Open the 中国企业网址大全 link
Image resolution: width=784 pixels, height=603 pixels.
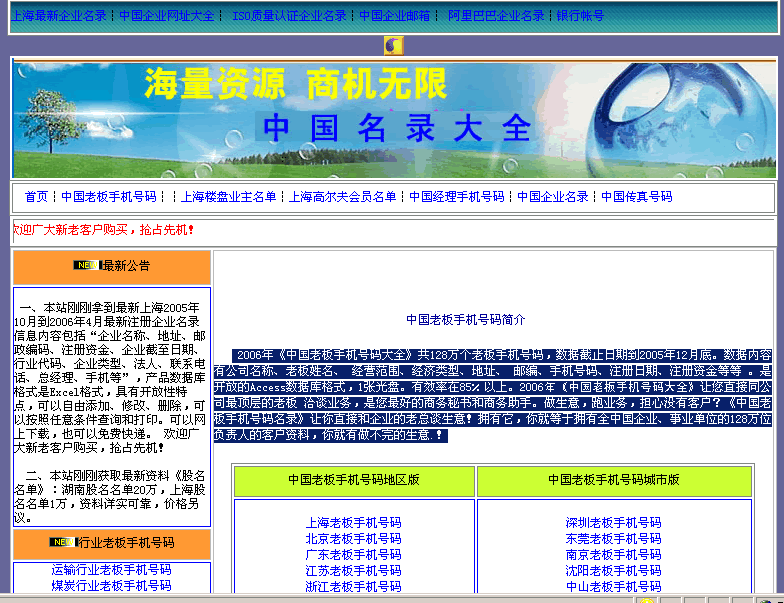pyautogui.click(x=166, y=16)
